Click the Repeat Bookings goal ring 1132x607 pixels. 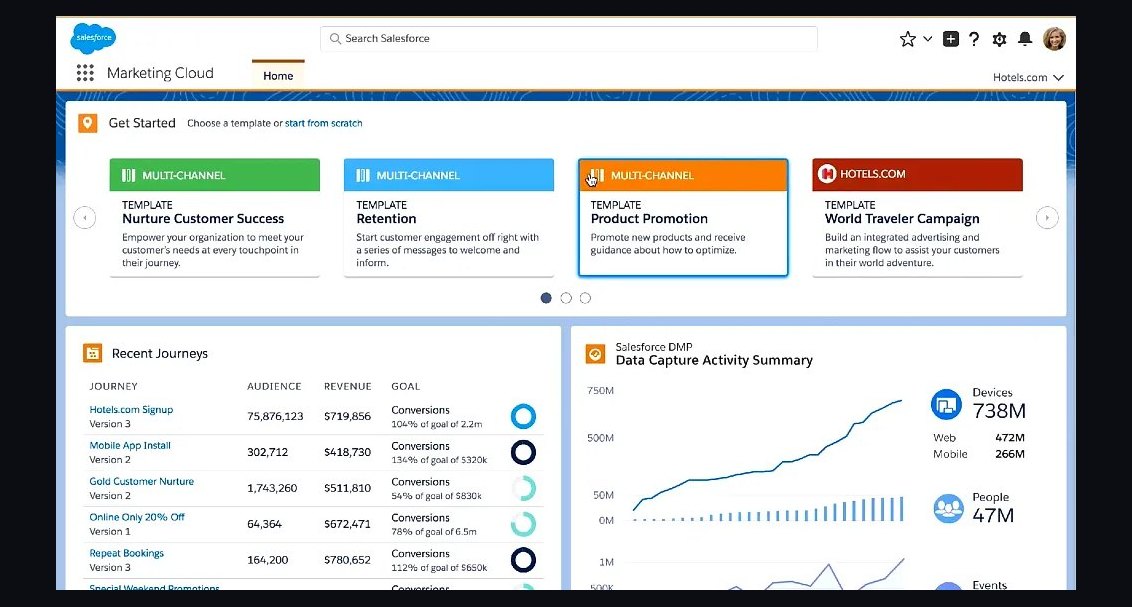(x=523, y=560)
